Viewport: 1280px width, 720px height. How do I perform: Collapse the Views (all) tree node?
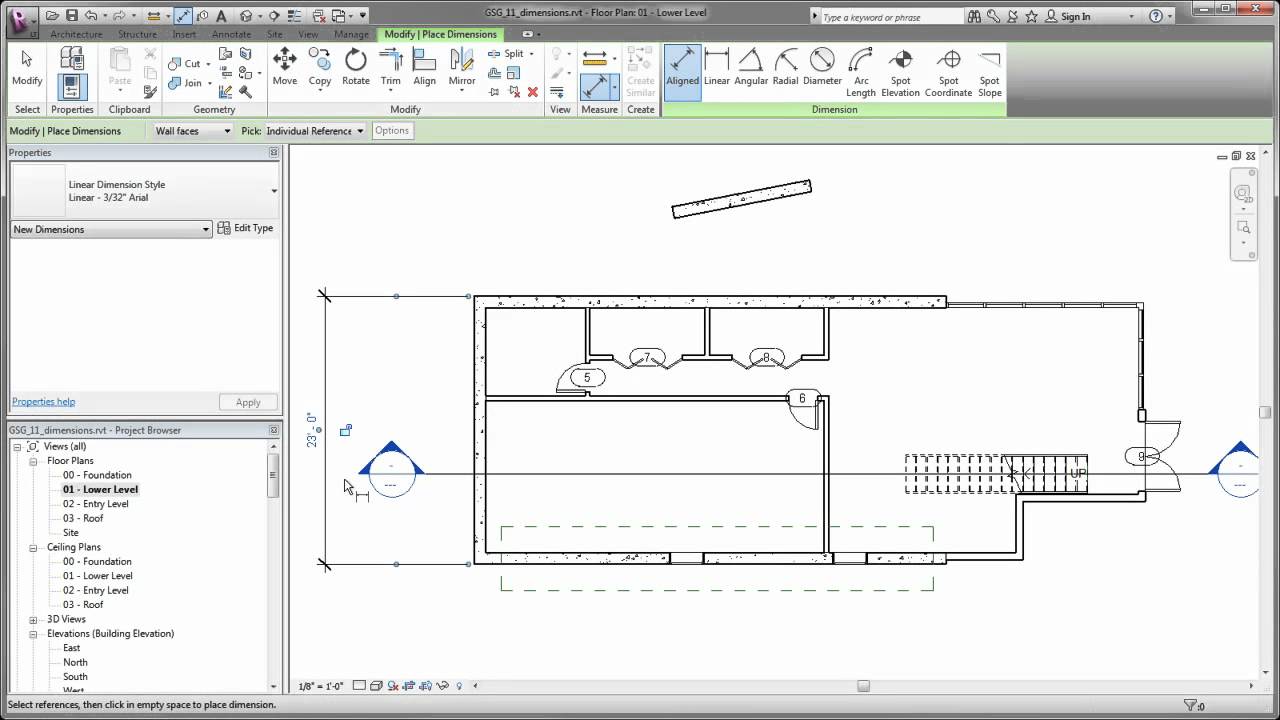[18, 446]
